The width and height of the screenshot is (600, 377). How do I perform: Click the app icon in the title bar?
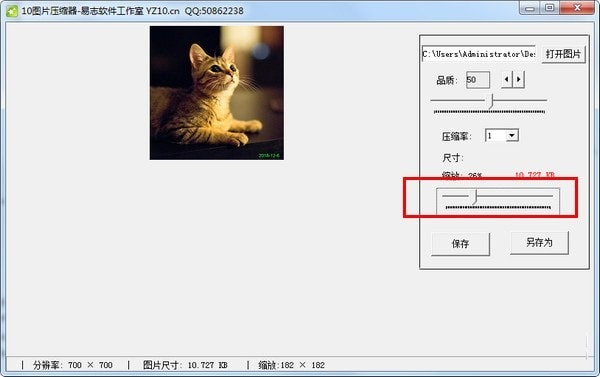tap(11, 11)
